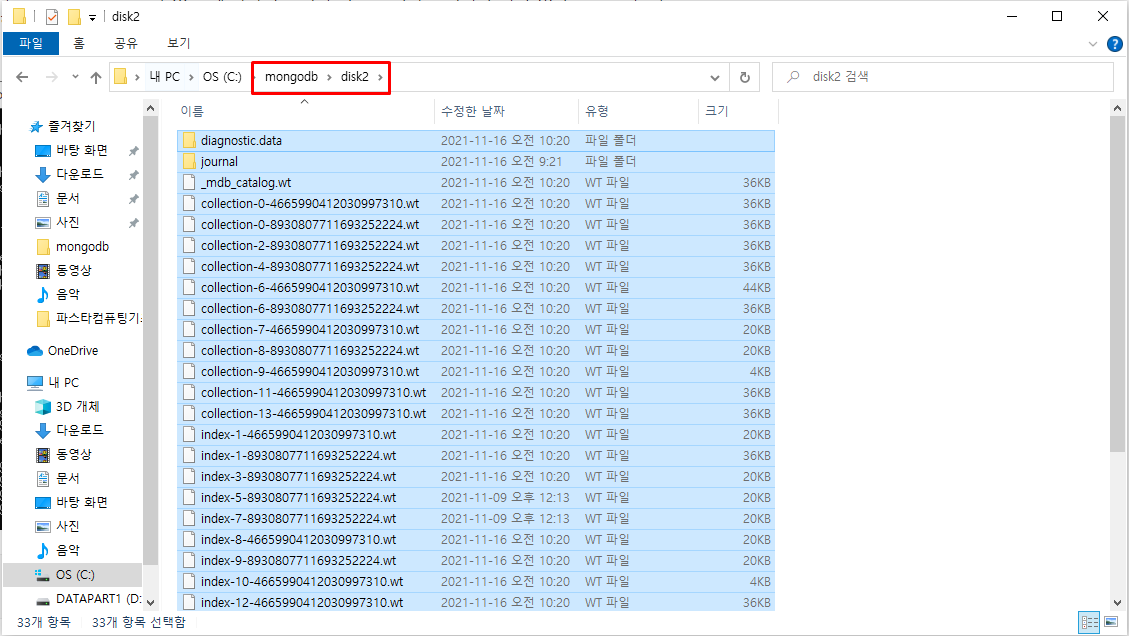
Task: Select pinned 사진 under 즐겨찾기
Action: 68,222
